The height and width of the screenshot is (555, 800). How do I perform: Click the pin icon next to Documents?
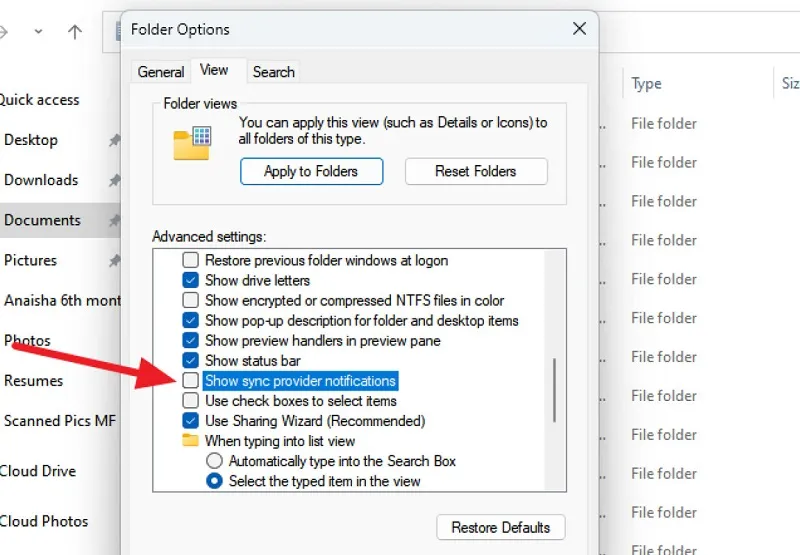click(x=115, y=220)
